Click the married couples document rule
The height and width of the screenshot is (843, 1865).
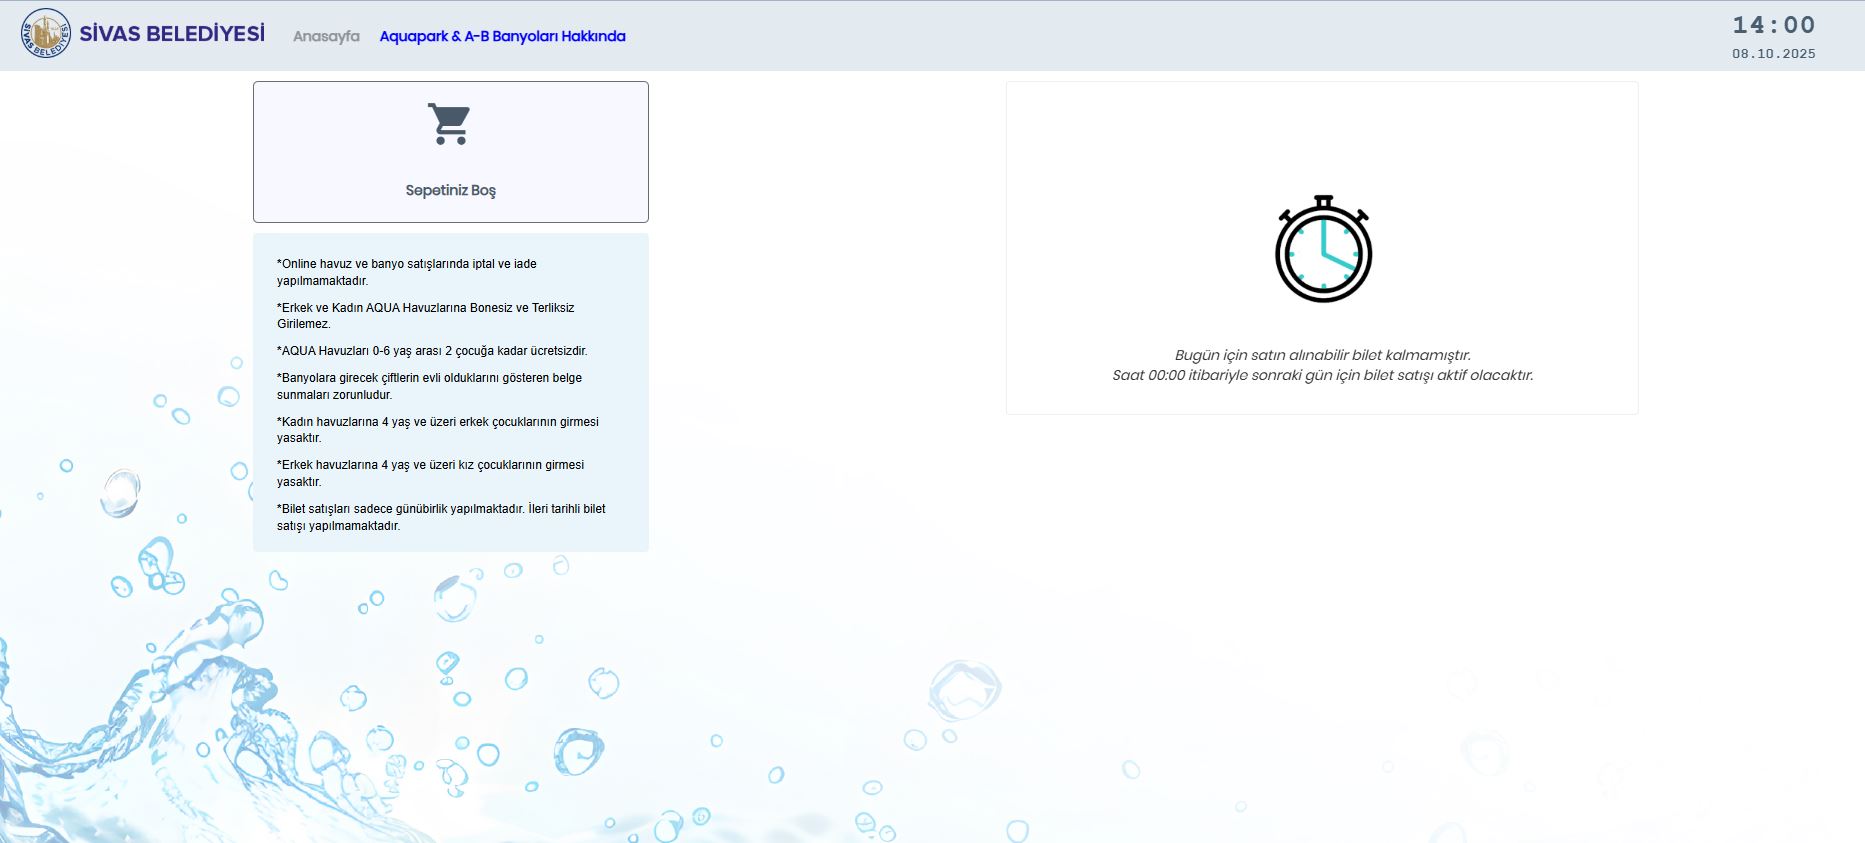pos(429,386)
